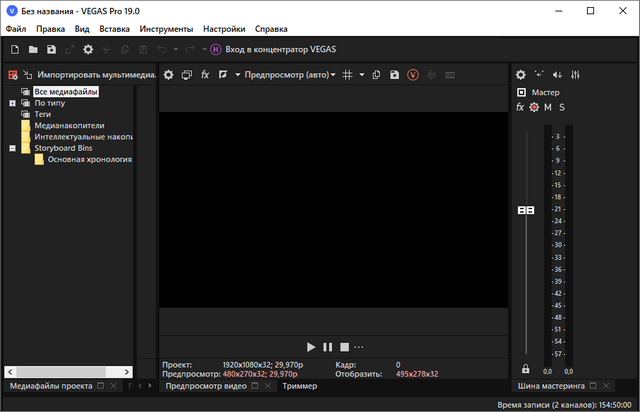Select the 'Основная хронология' folder
Image resolution: width=640 pixels, height=412 pixels.
pos(89,159)
